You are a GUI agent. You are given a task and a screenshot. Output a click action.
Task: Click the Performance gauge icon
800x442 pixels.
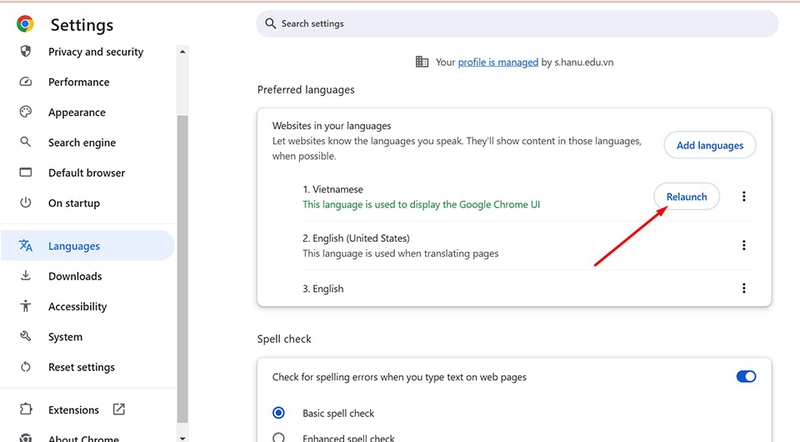[26, 82]
